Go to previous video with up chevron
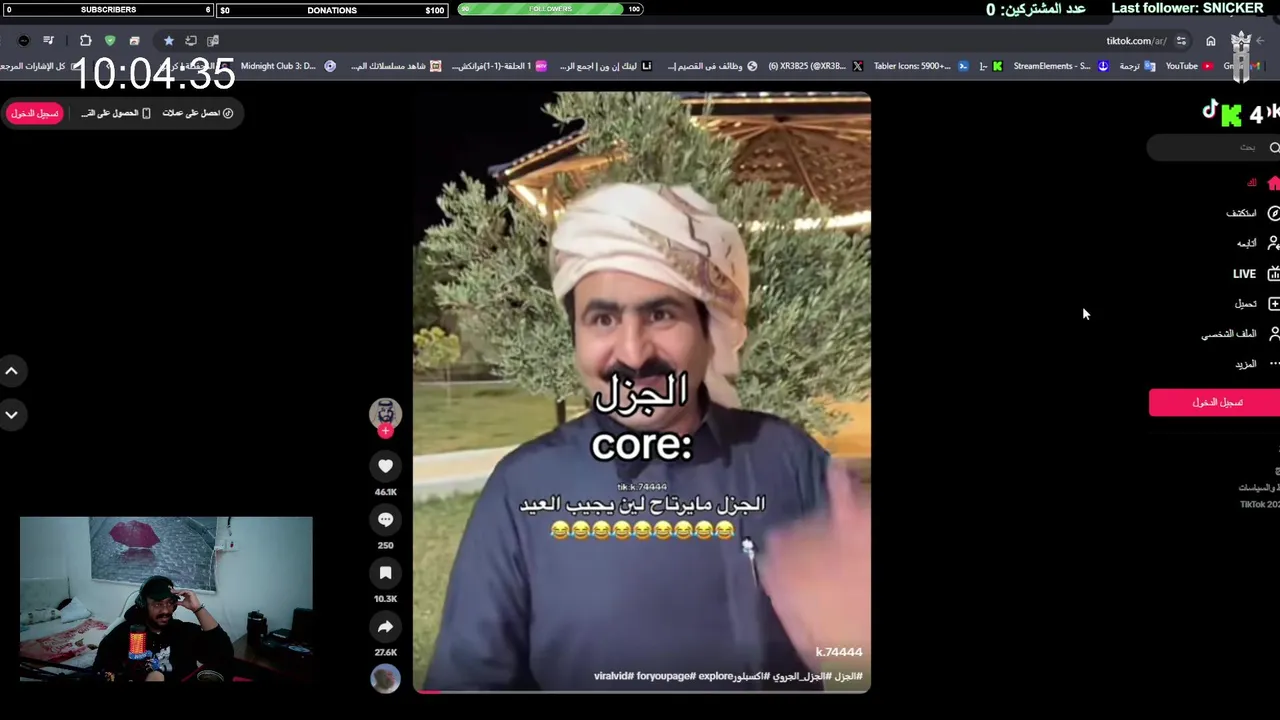1280x720 pixels. pos(12,371)
